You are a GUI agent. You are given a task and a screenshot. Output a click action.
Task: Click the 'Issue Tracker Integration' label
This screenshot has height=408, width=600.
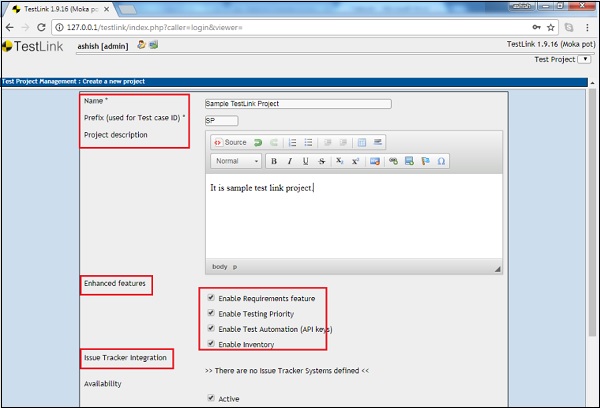pyautogui.click(x=125, y=358)
